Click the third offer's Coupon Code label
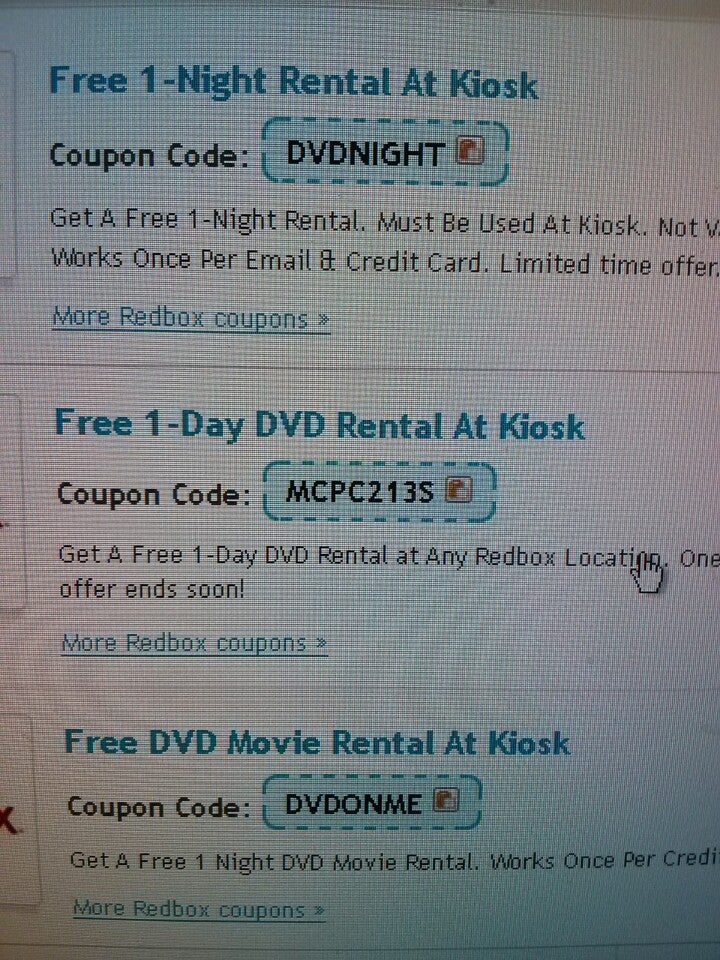Viewport: 720px width, 960px height. pyautogui.click(x=159, y=807)
